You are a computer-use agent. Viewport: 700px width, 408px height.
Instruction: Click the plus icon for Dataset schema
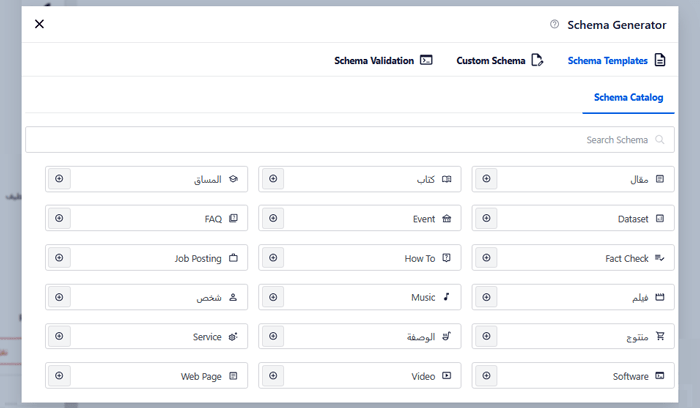[x=486, y=218]
